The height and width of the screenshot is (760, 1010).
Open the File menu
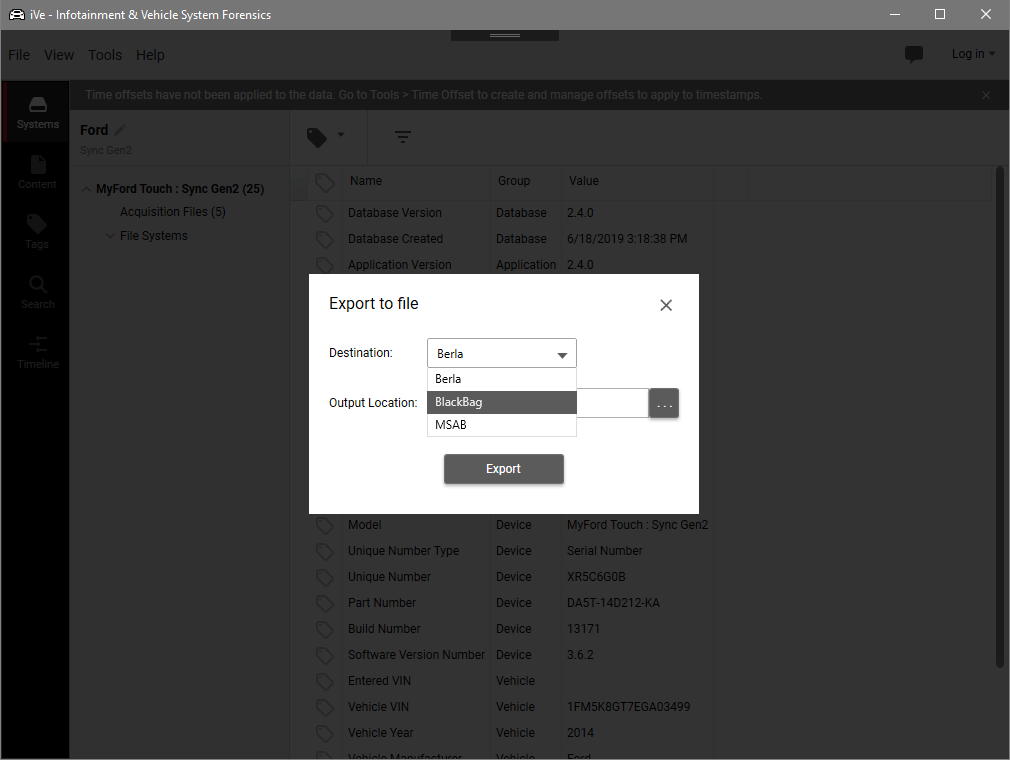[19, 55]
